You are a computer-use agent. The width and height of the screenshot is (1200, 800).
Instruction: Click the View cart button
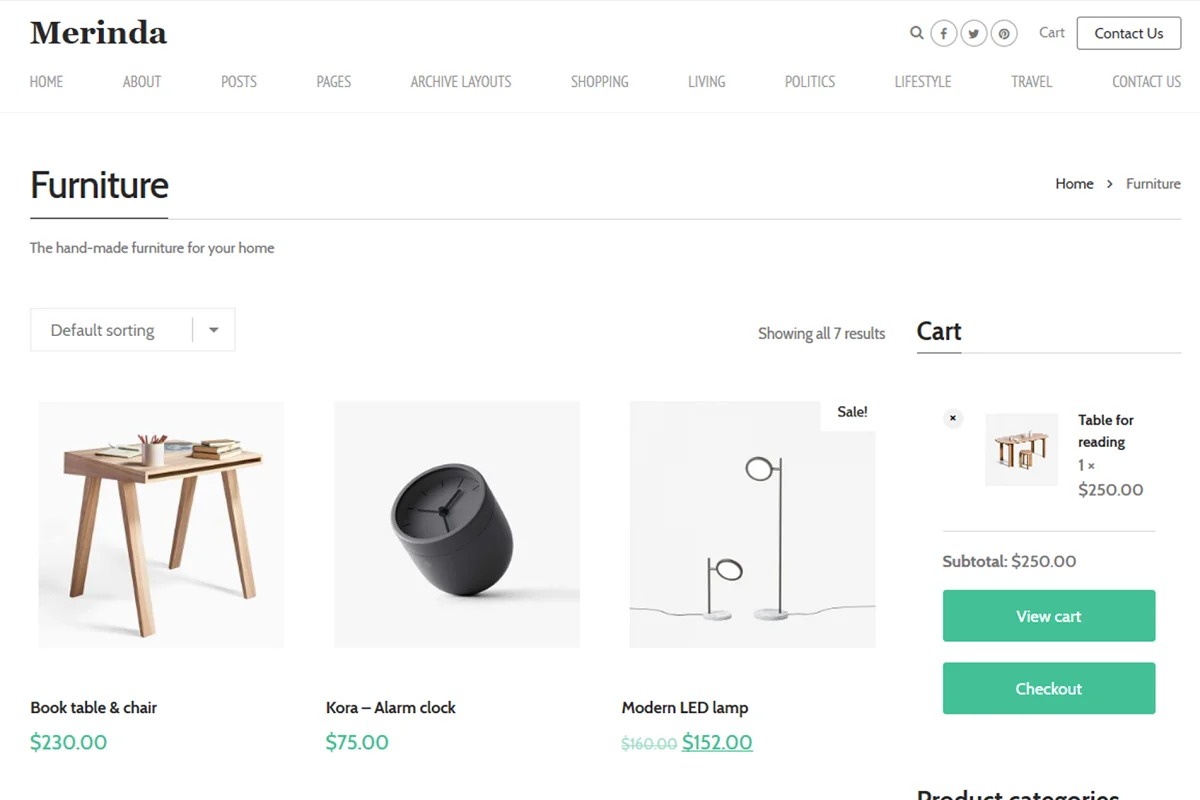1048,616
